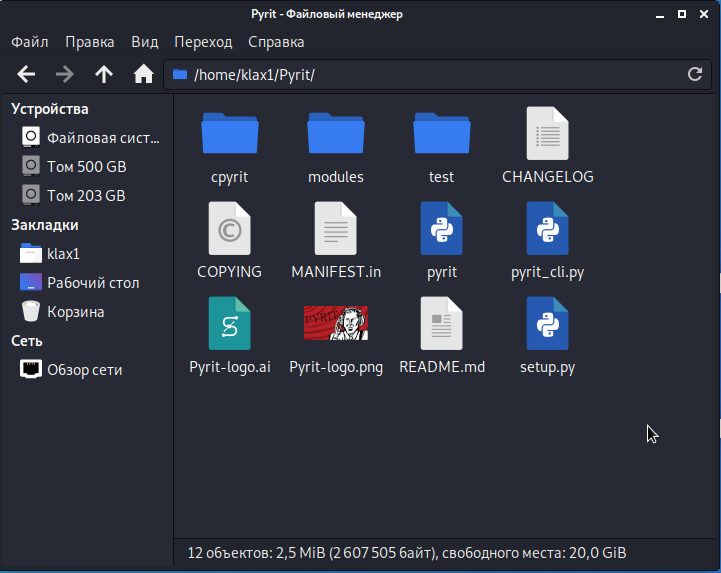
Task: Go up to the parent folder
Action: tap(104, 74)
